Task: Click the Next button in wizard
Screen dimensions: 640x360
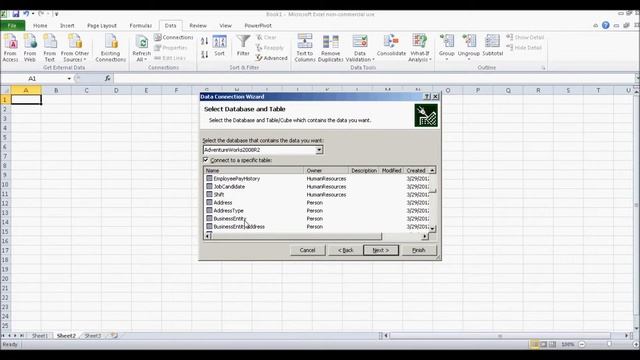Action: pyautogui.click(x=380, y=250)
